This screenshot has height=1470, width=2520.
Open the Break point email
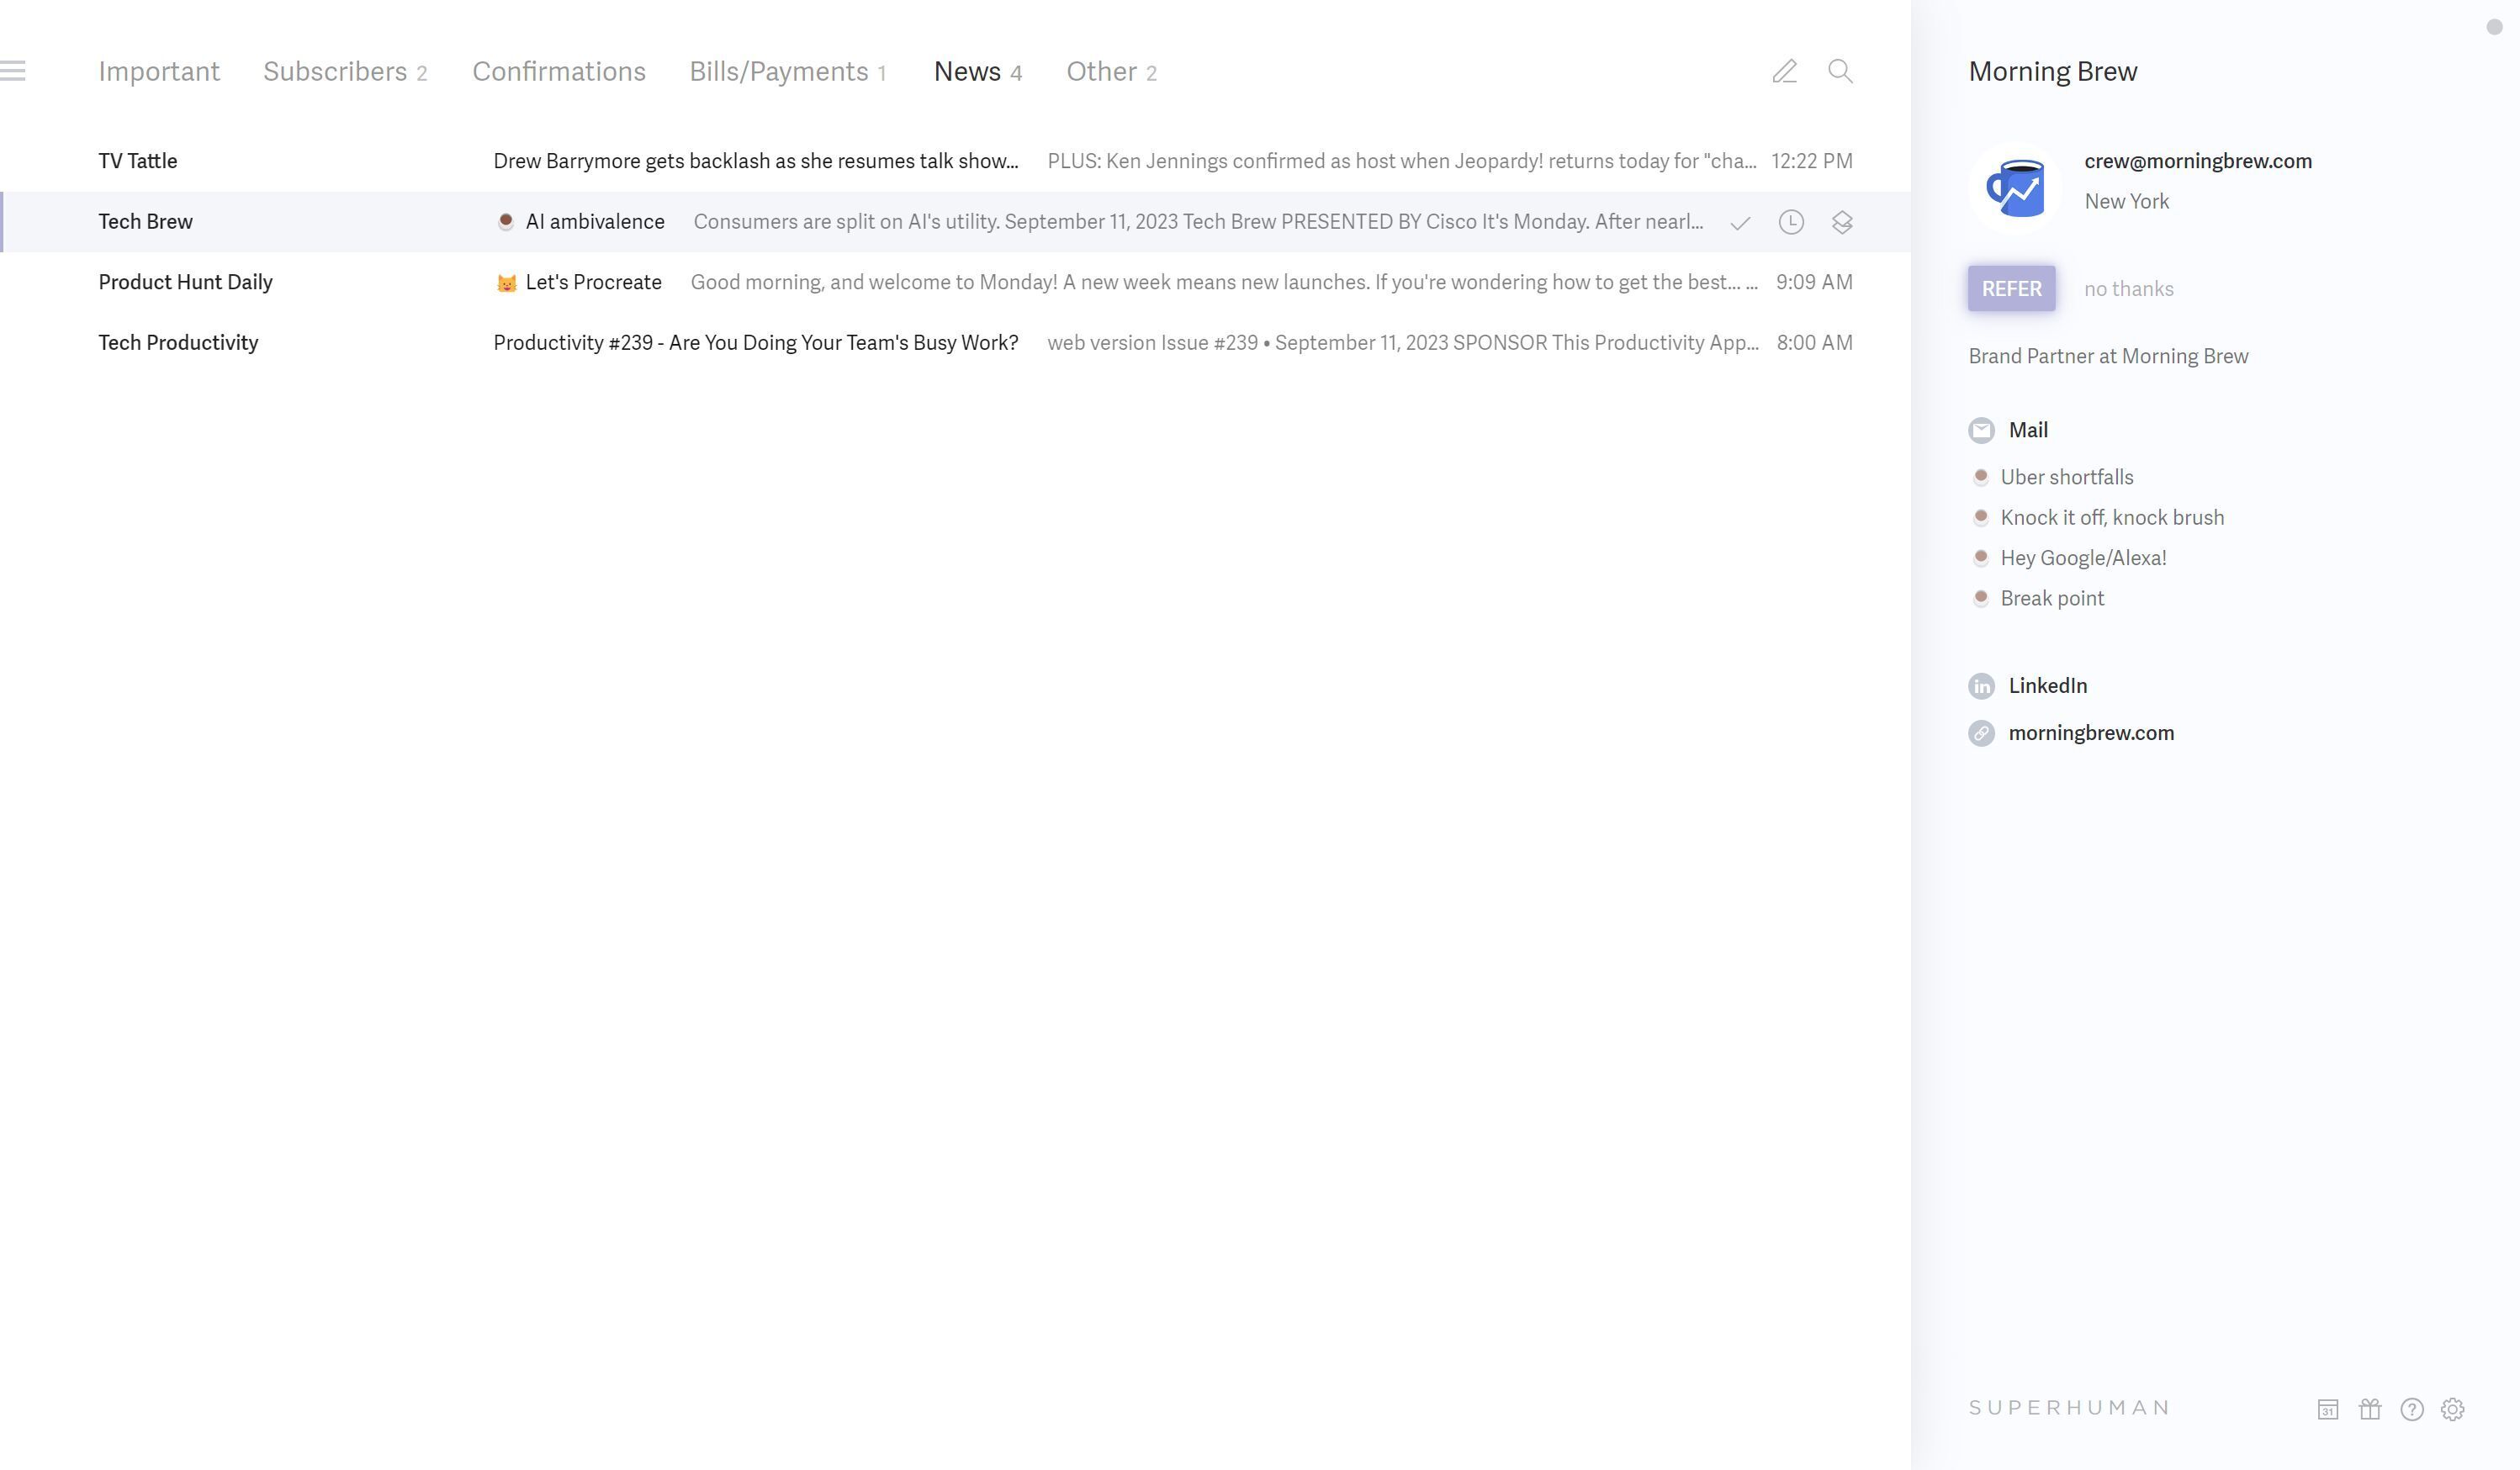(x=2052, y=598)
